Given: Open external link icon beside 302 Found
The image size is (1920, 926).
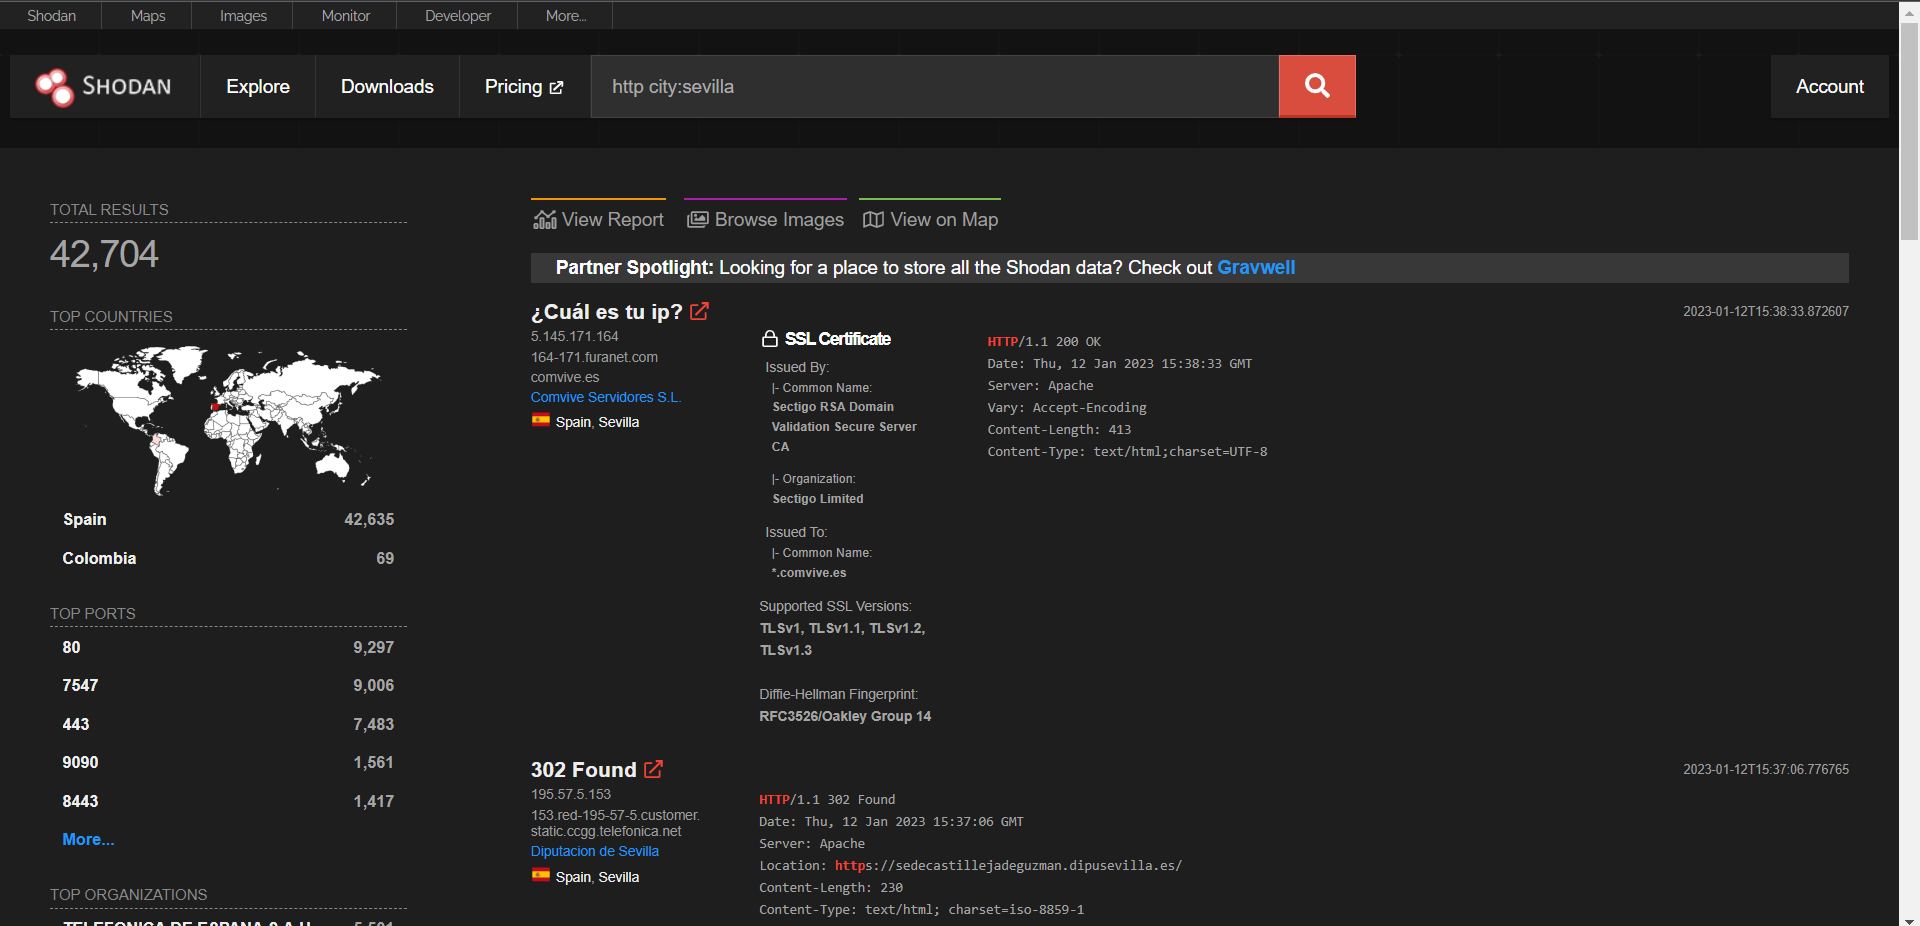Looking at the screenshot, I should pyautogui.click(x=654, y=769).
